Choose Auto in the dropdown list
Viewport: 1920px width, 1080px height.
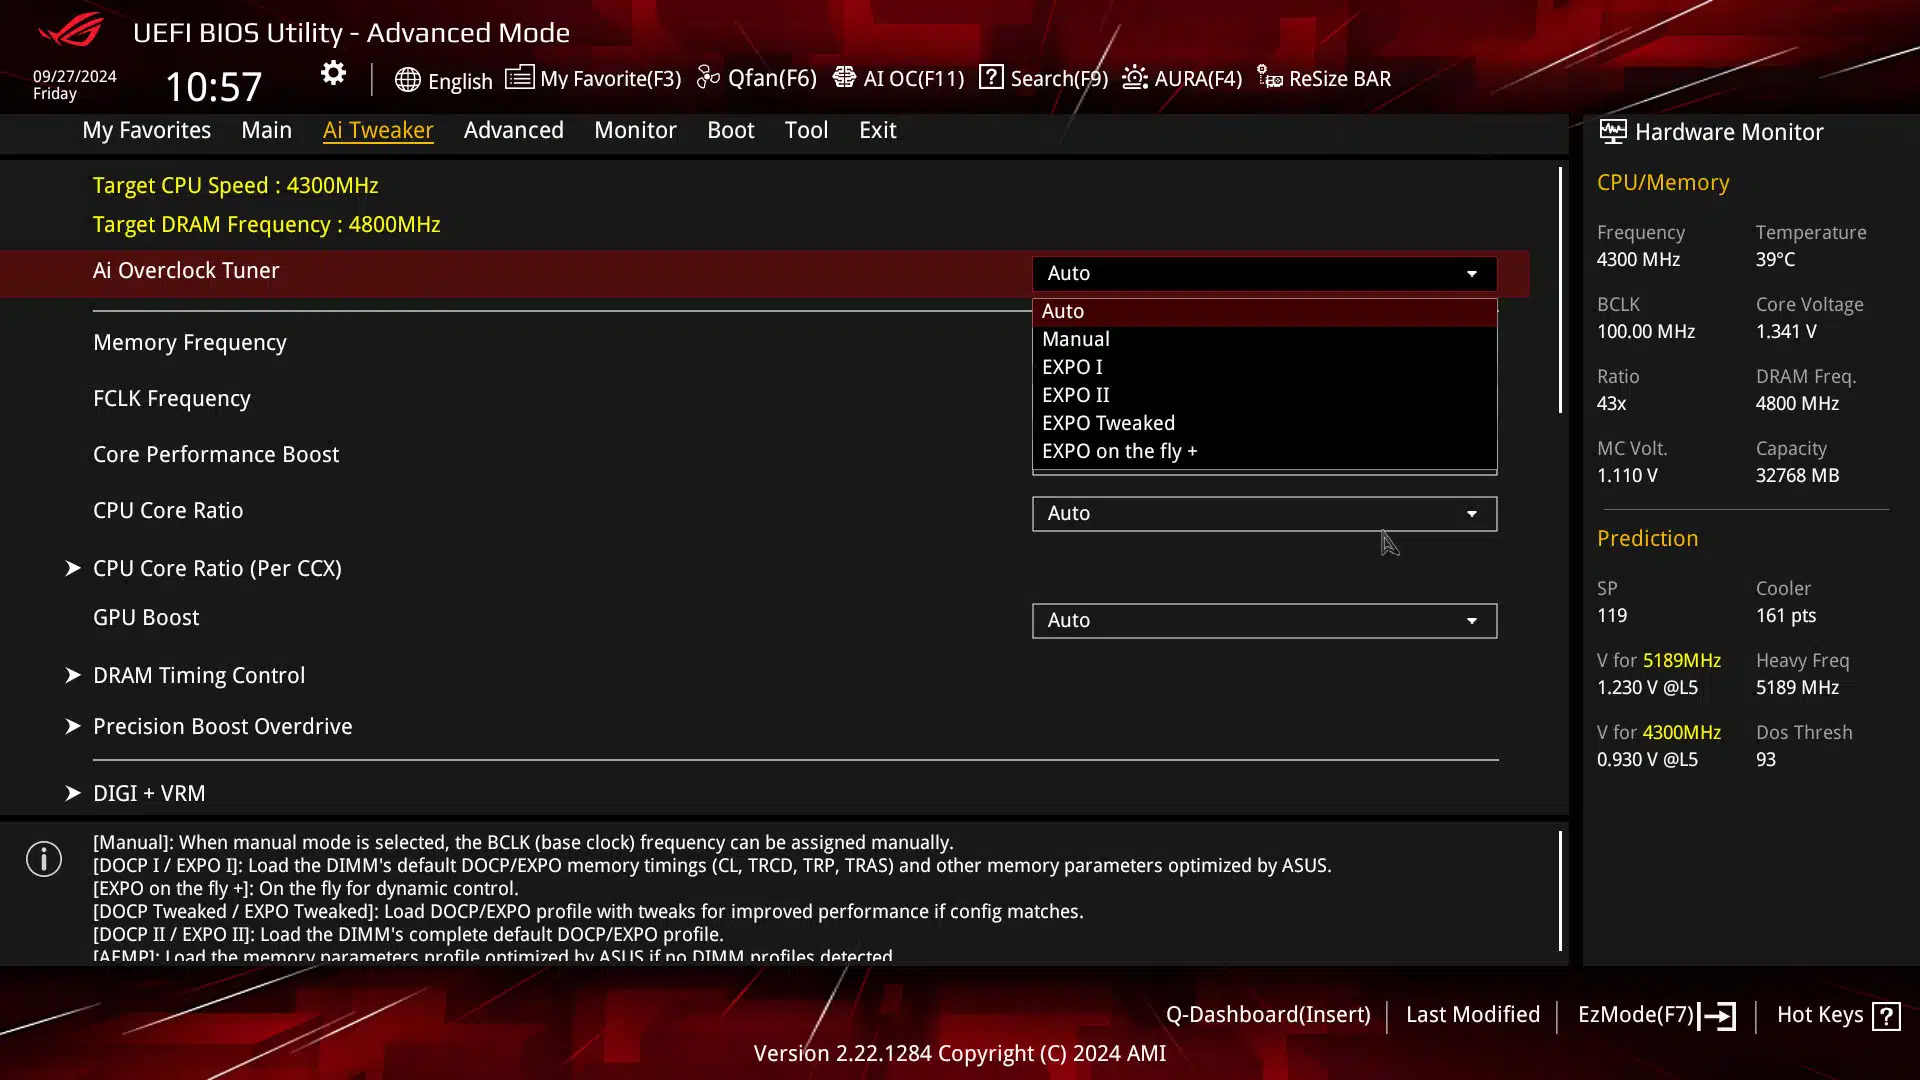tap(1264, 312)
